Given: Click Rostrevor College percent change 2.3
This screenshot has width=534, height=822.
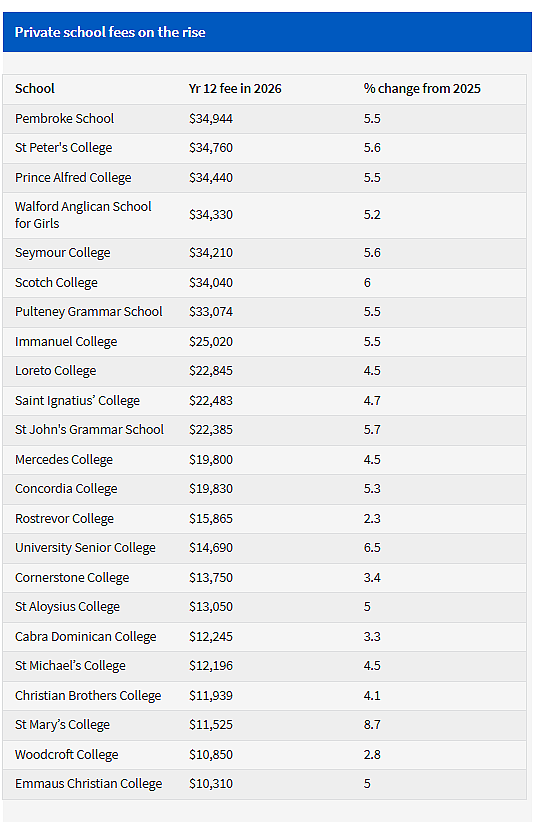Looking at the screenshot, I should pyautogui.click(x=372, y=518).
